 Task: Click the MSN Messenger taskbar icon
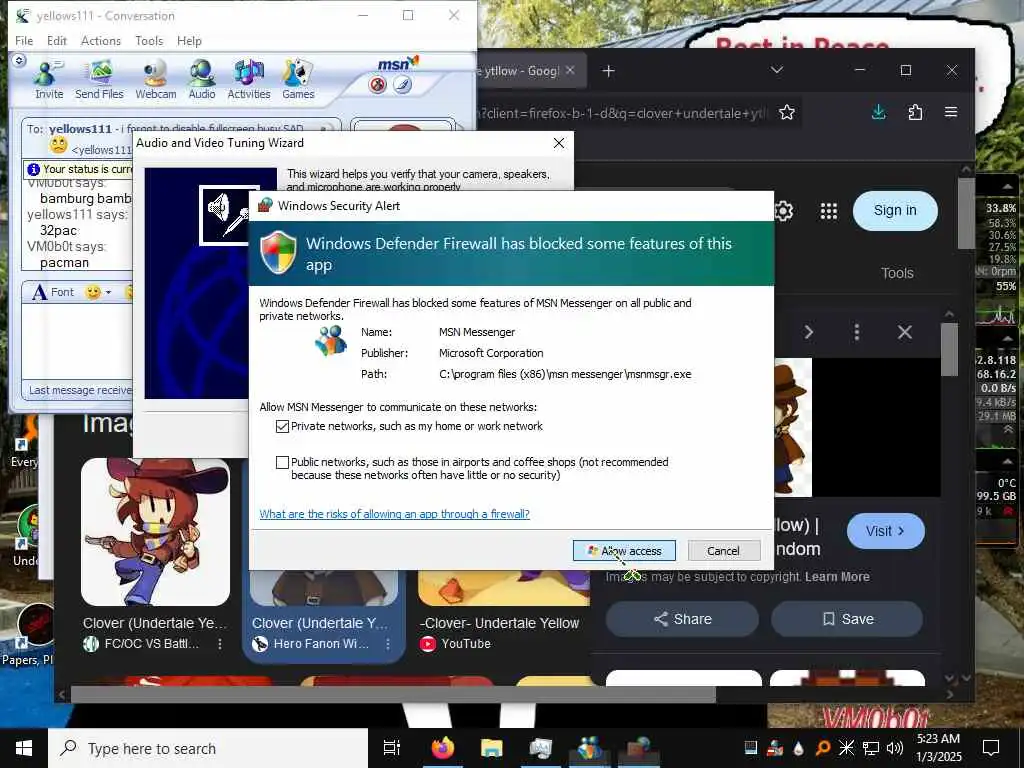click(x=590, y=748)
